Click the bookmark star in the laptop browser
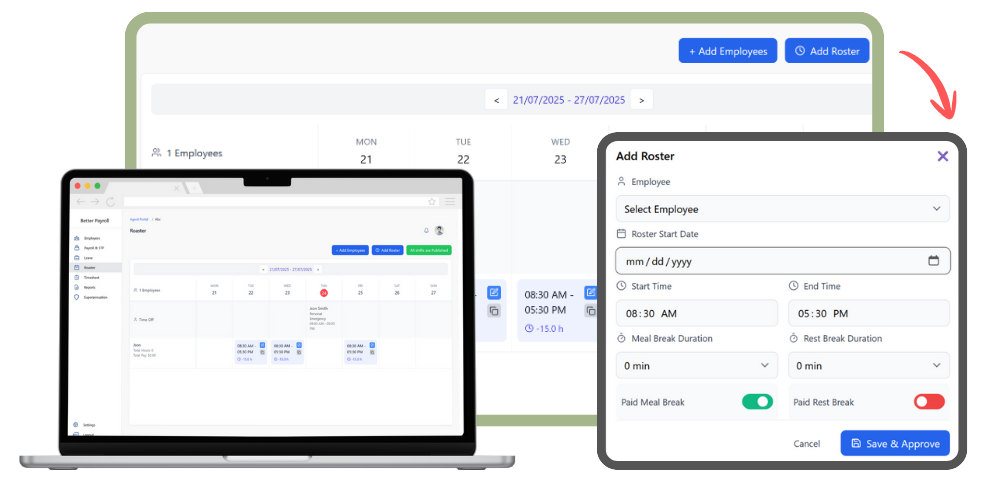The height and width of the screenshot is (490, 1000). pyautogui.click(x=432, y=201)
